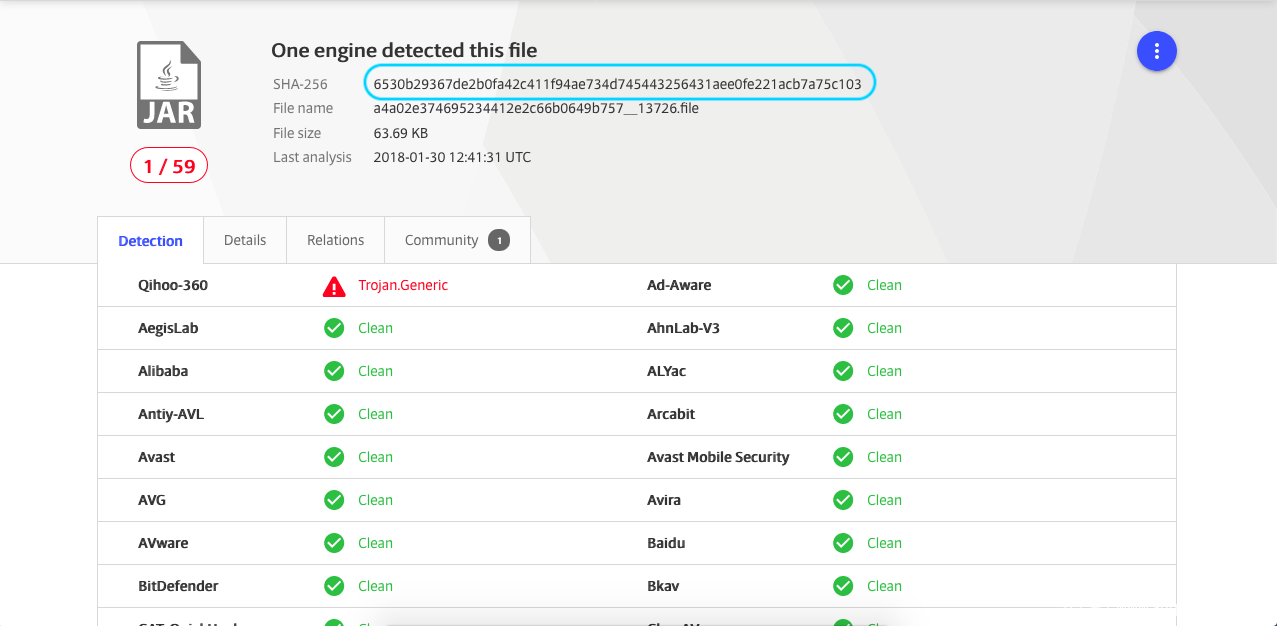The width and height of the screenshot is (1277, 626).
Task: Click the JAR file type icon
Action: tap(169, 85)
